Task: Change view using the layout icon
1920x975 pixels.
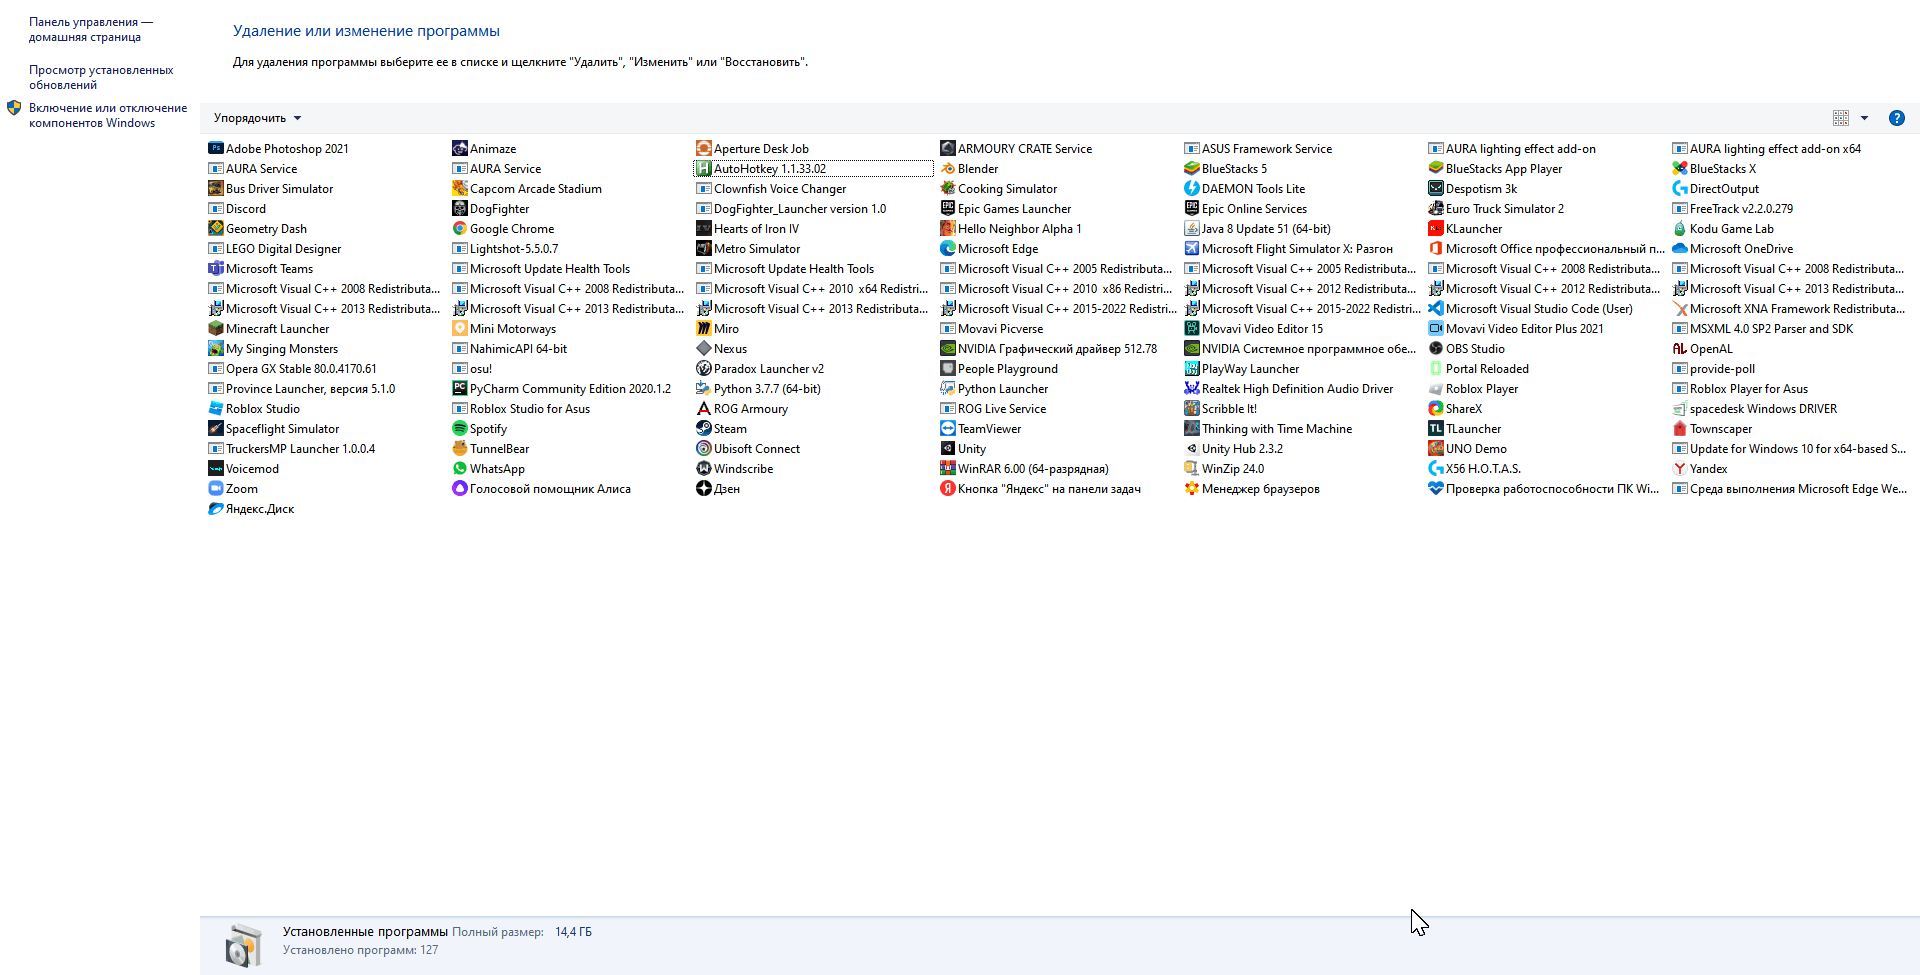Action: 1840,118
